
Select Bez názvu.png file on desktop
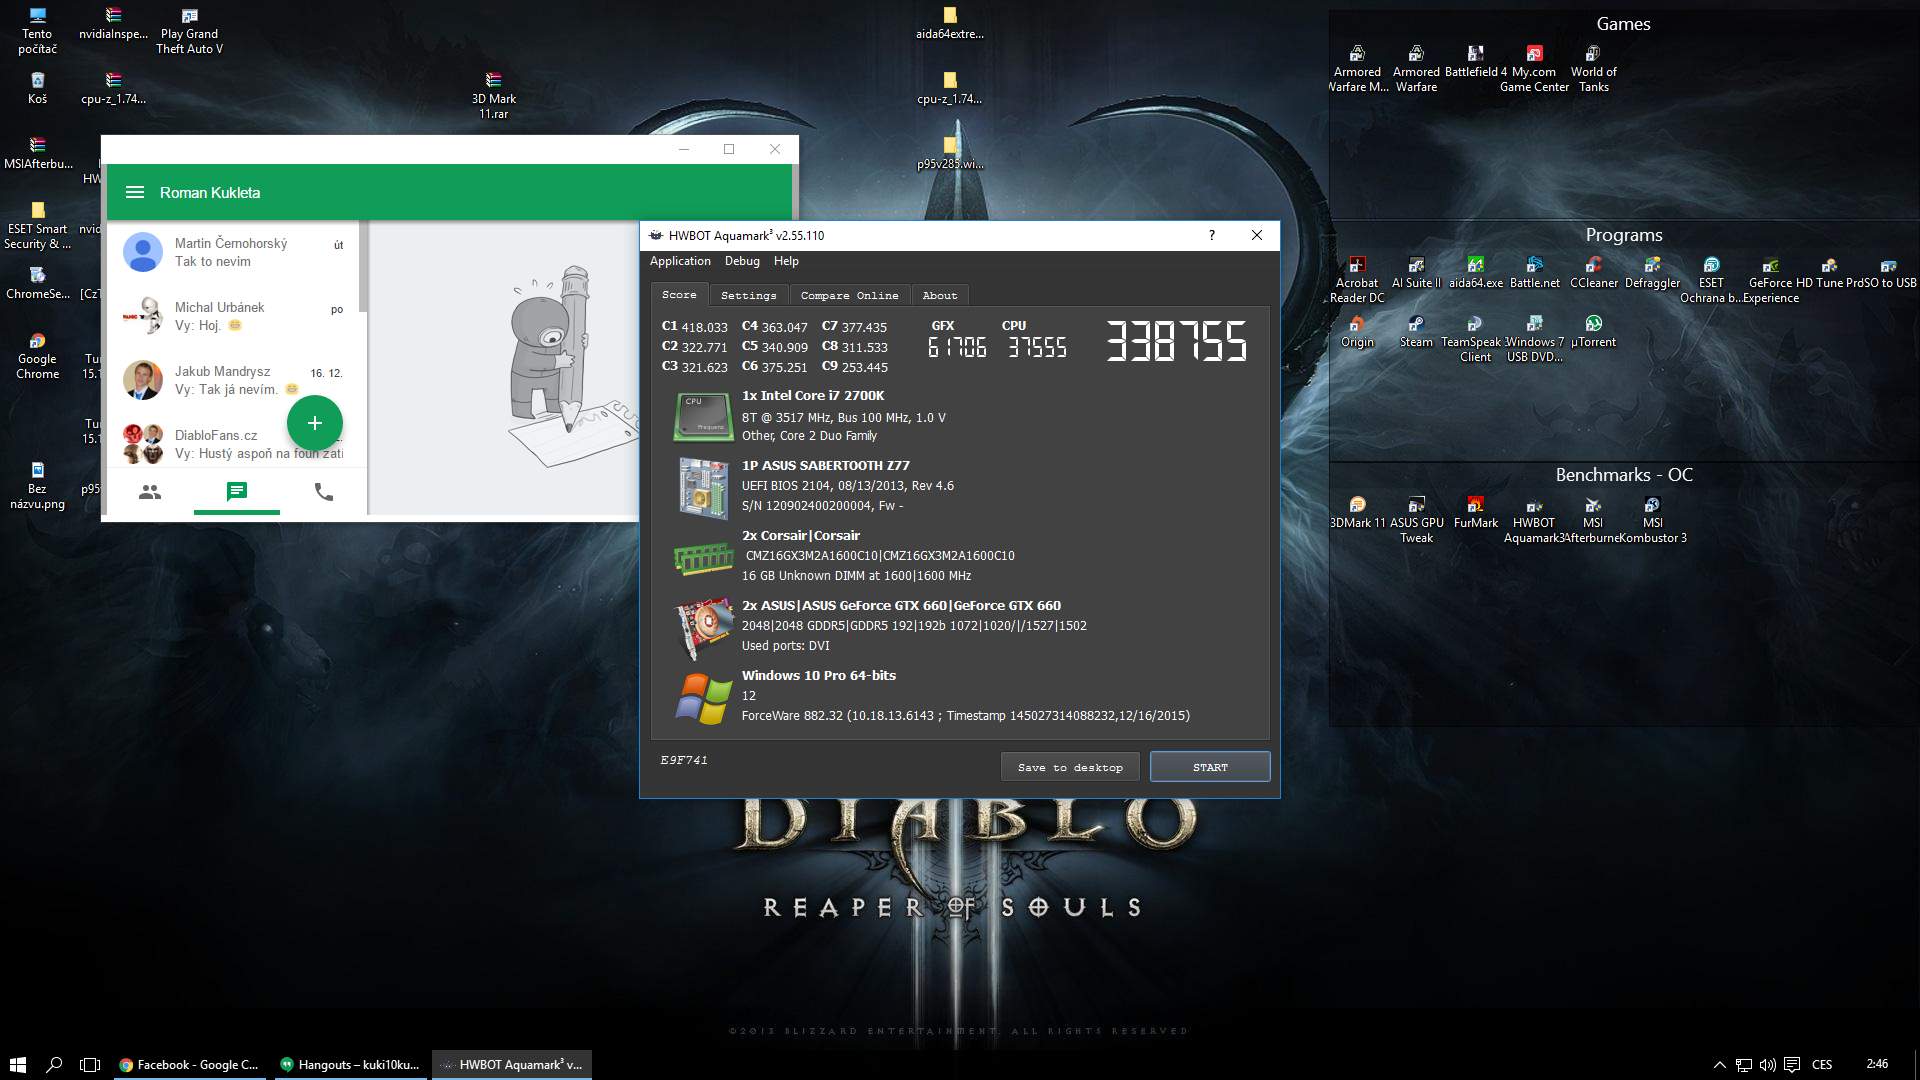37,486
